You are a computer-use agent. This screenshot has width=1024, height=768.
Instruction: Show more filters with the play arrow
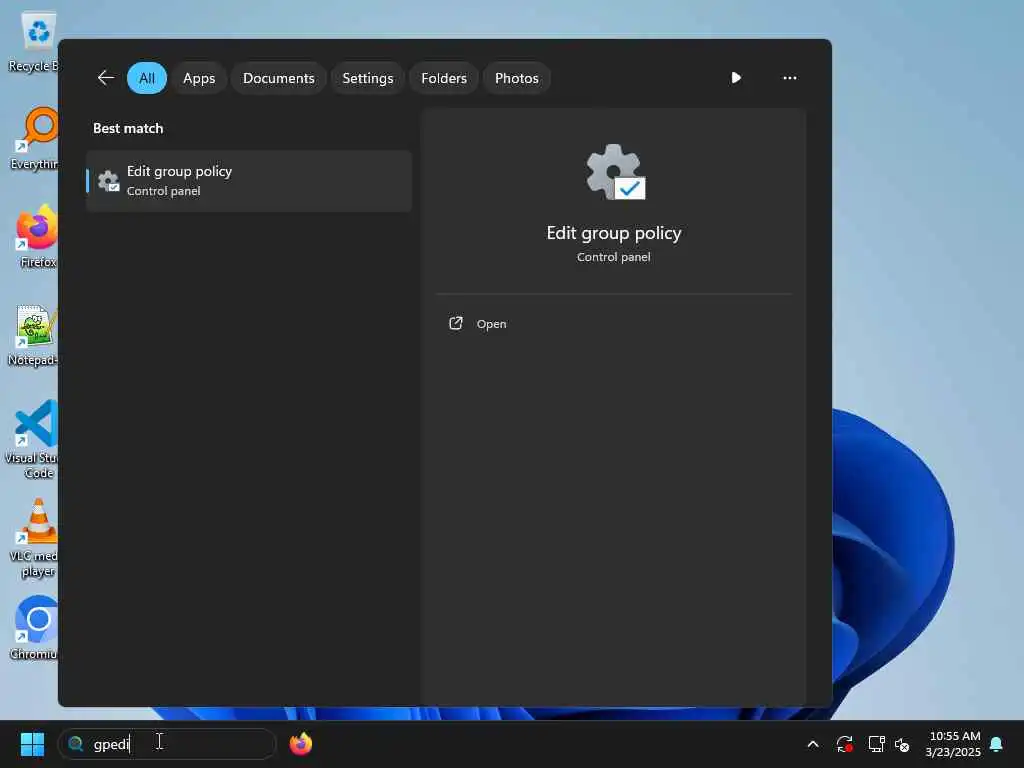tap(736, 78)
